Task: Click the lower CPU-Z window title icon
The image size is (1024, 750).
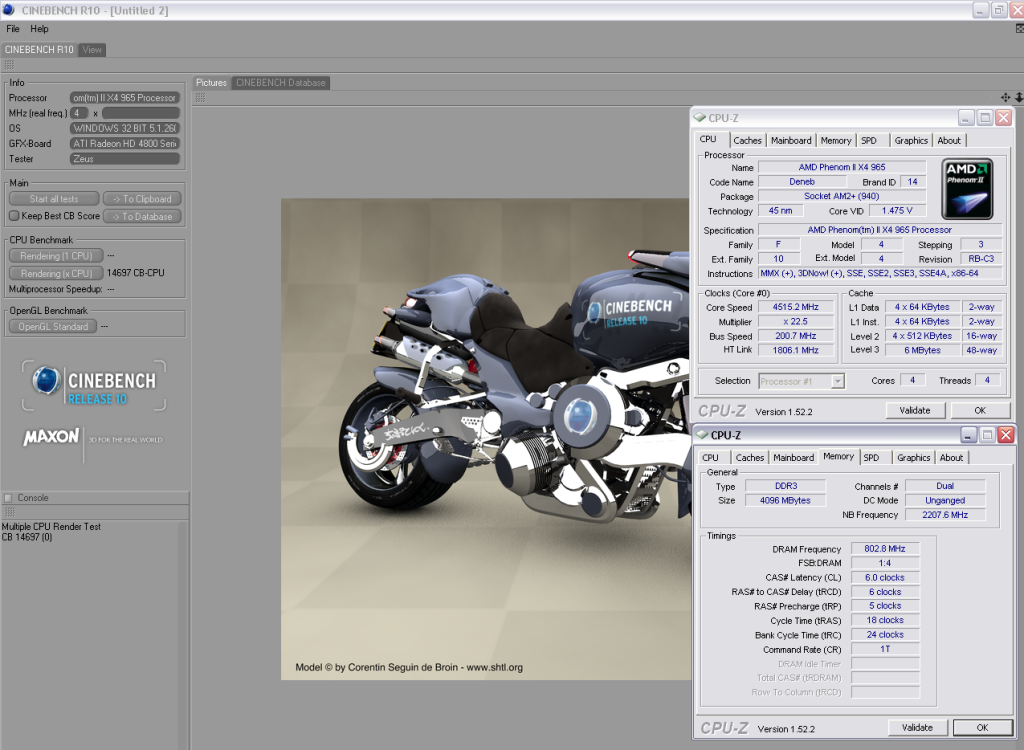Action: 702,434
